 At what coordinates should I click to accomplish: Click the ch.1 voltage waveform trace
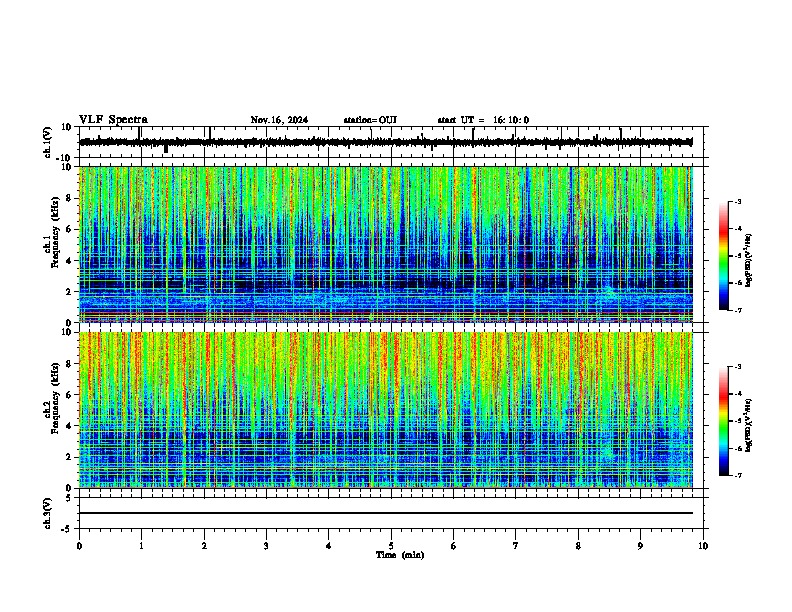click(386, 142)
